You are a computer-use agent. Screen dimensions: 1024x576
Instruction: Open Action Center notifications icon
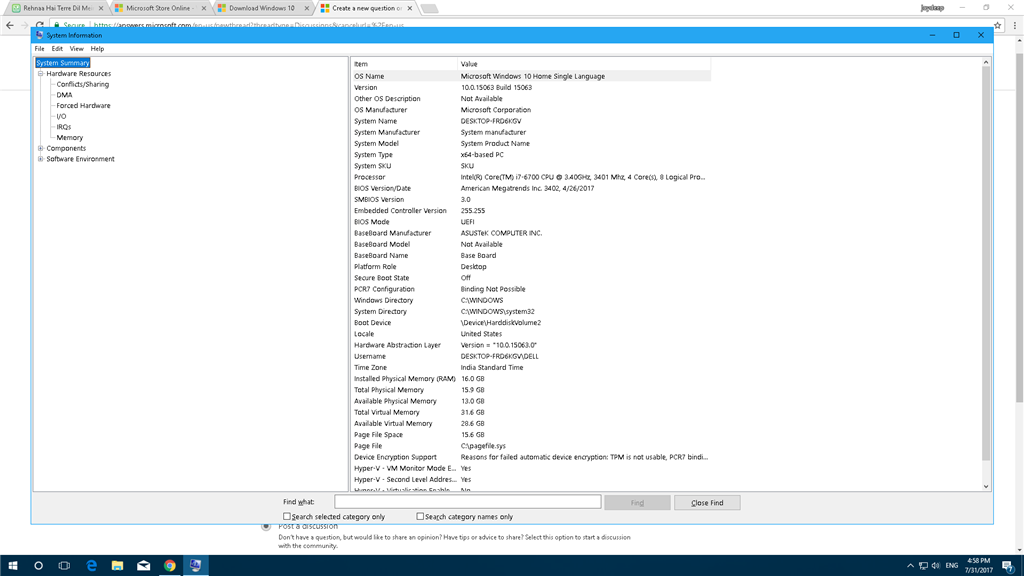pyautogui.click(x=1008, y=566)
